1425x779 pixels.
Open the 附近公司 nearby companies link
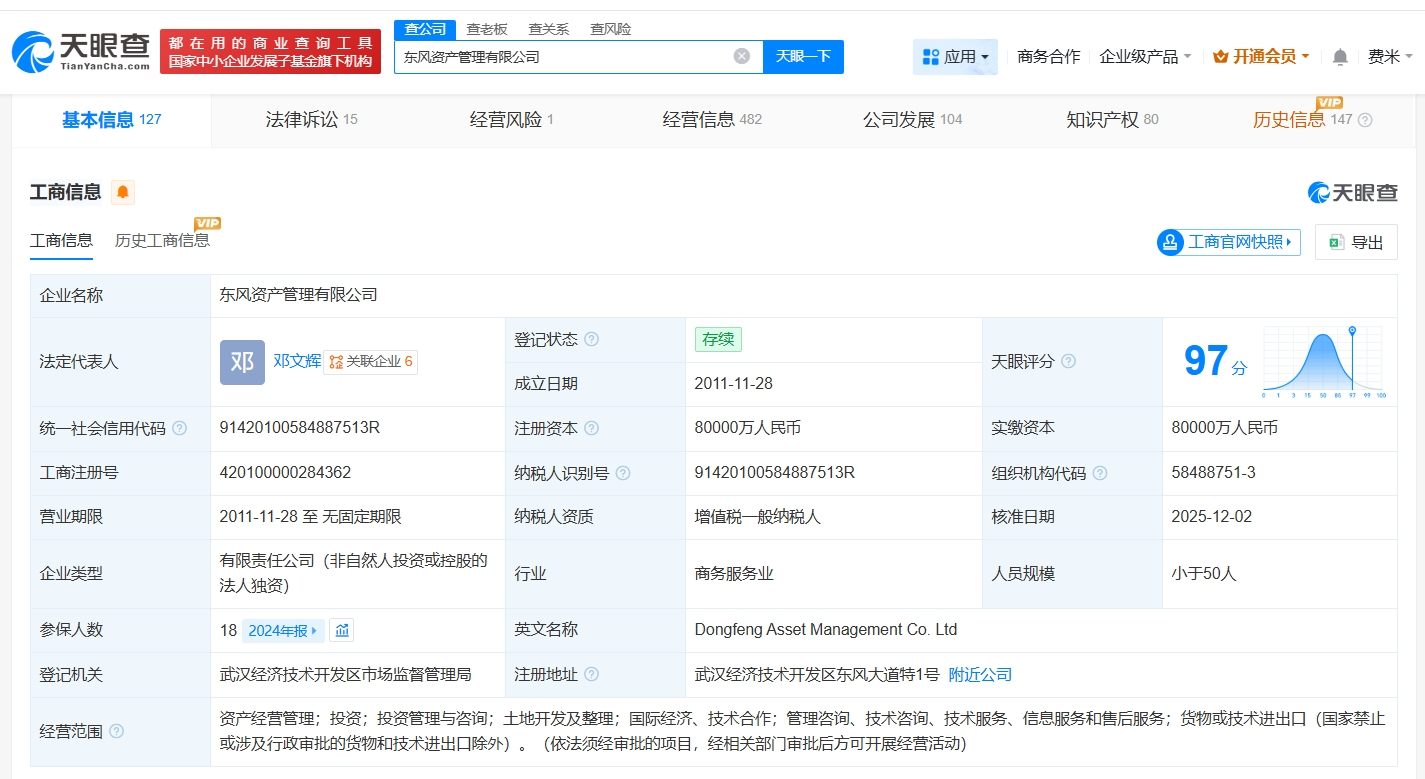pos(980,675)
